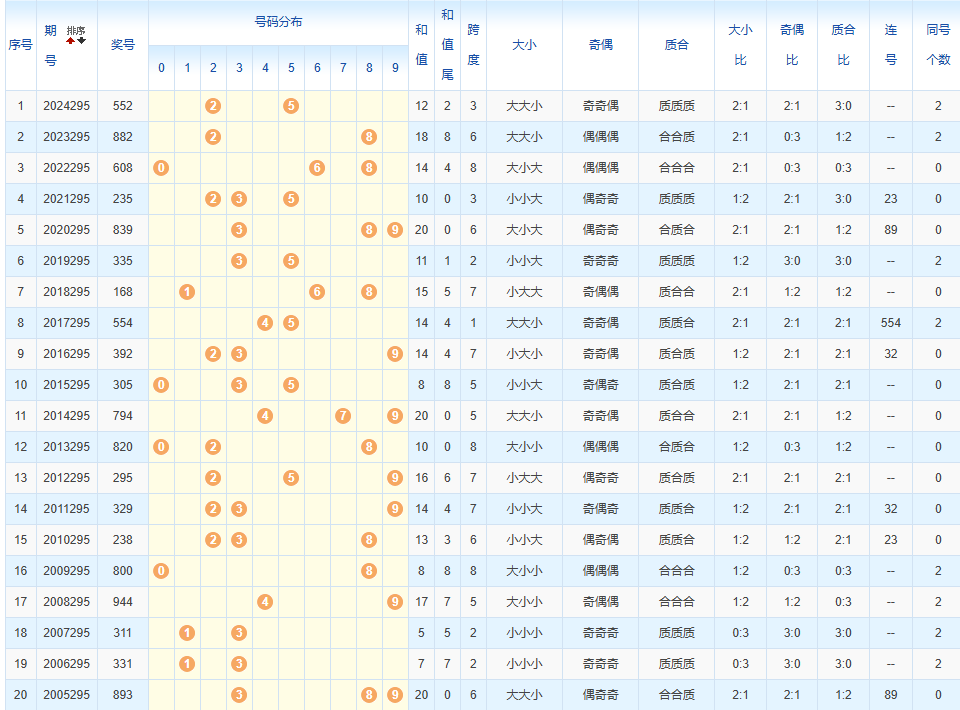Click the 号码分布 header
This screenshot has height=710, width=960.
click(x=278, y=22)
